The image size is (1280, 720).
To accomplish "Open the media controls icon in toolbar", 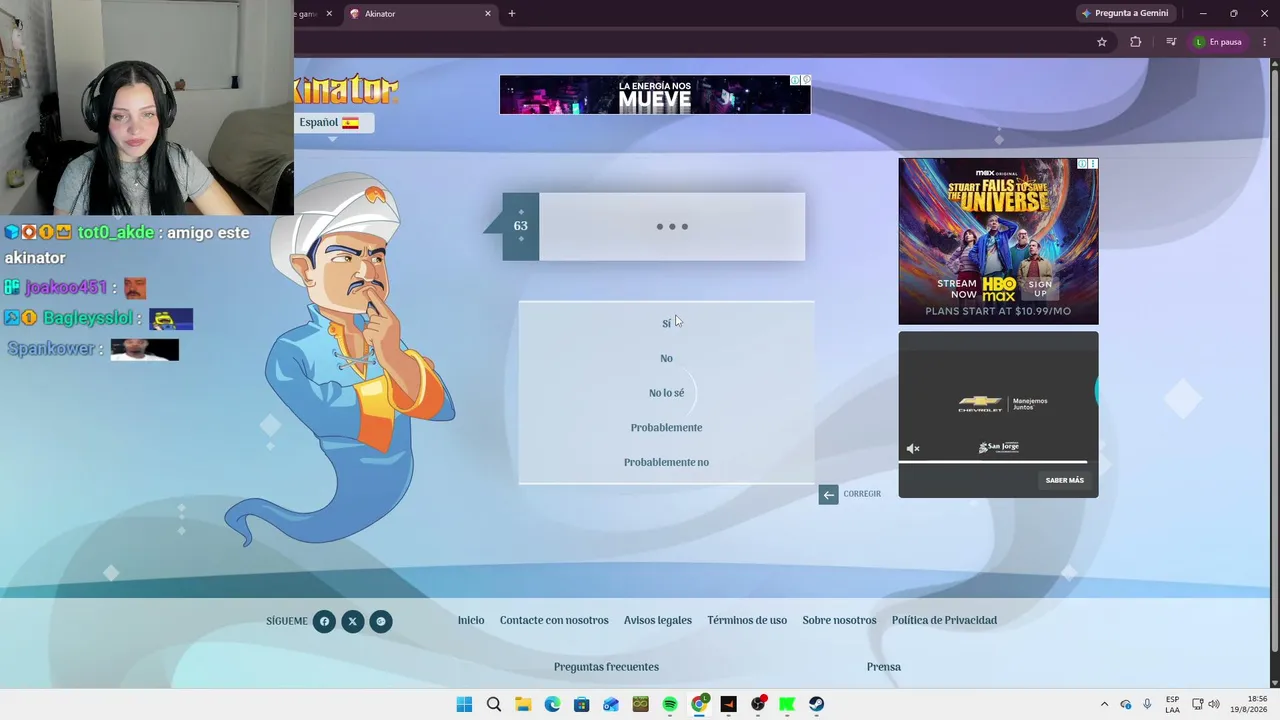I will click(x=1171, y=42).
